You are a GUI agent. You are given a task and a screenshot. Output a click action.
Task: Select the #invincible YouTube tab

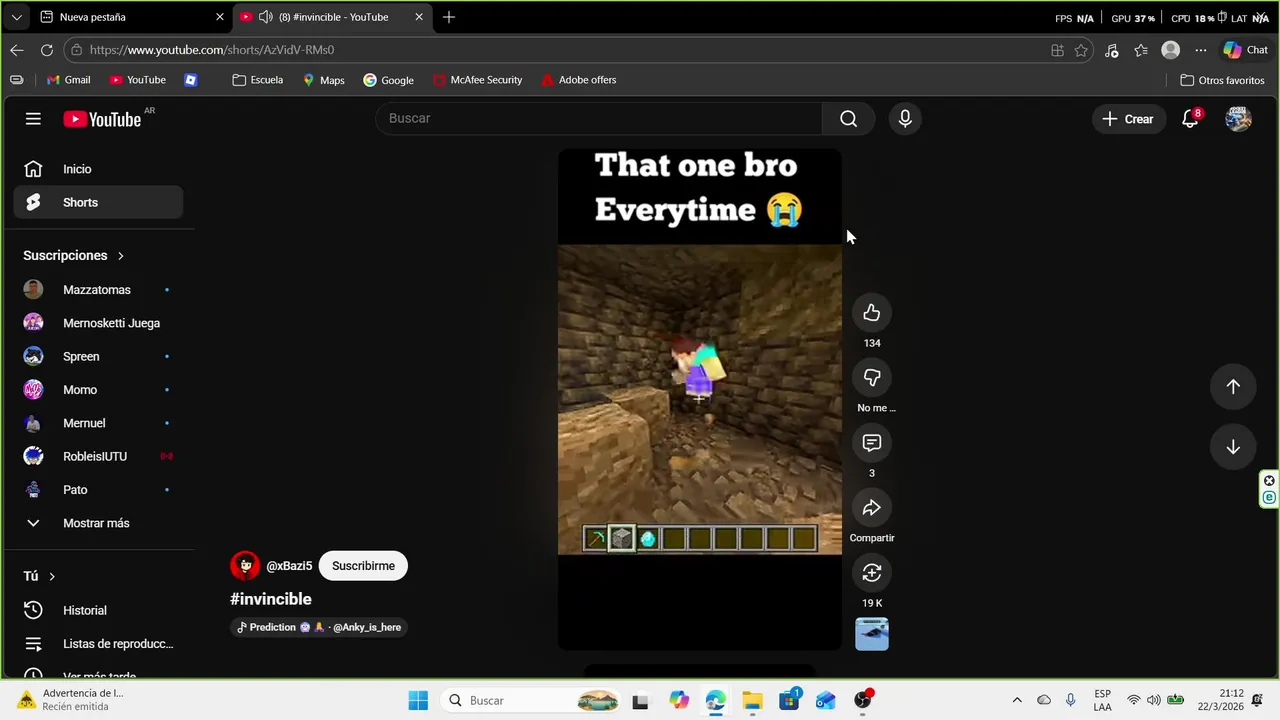pyautogui.click(x=332, y=17)
